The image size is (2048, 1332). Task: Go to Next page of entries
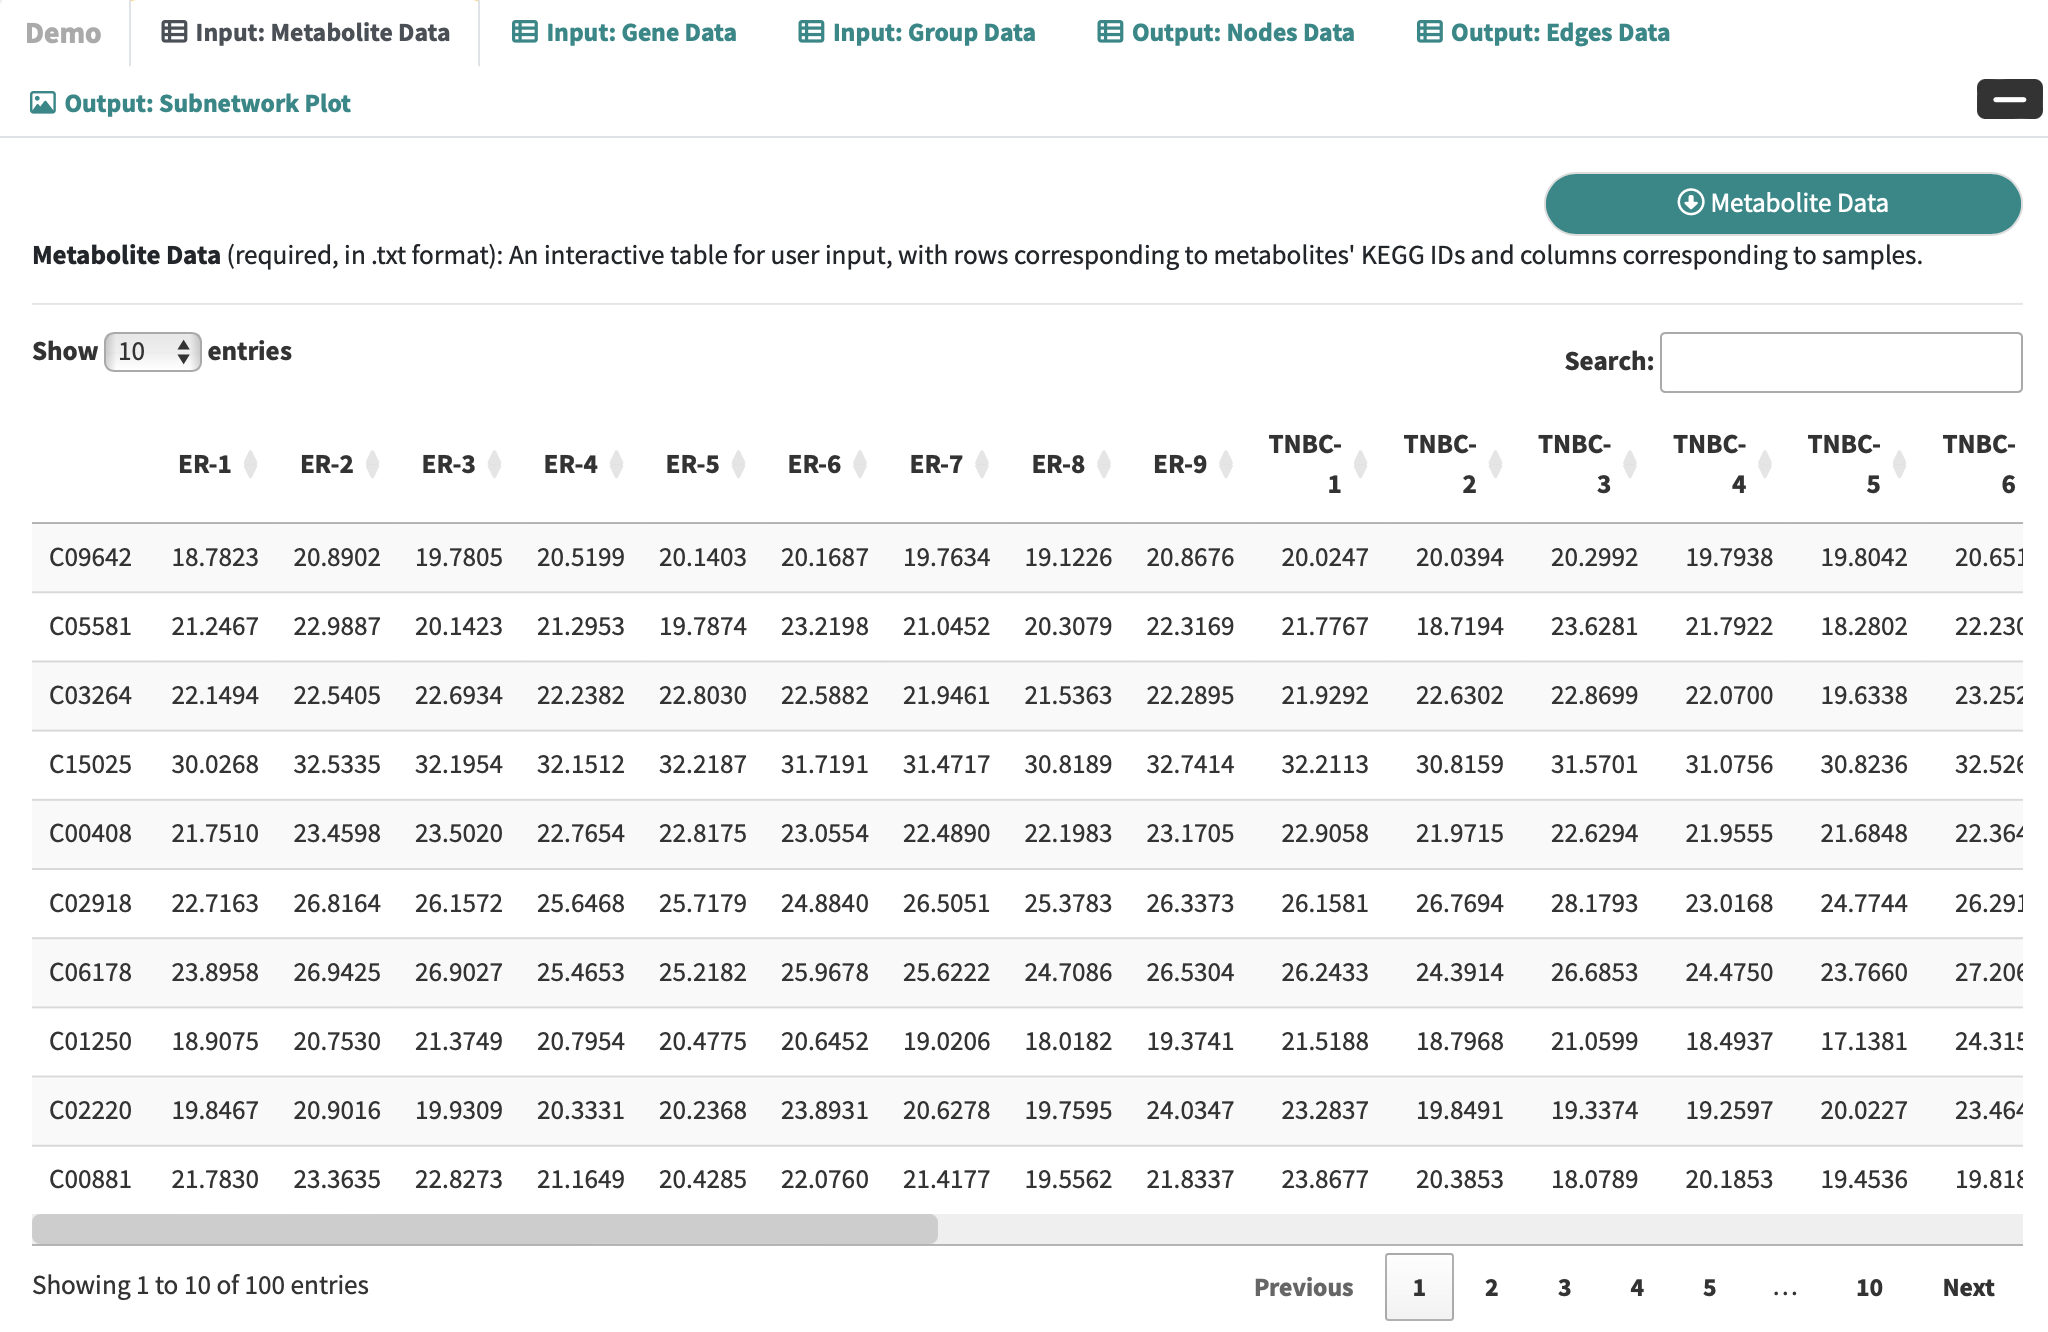pos(1967,1287)
